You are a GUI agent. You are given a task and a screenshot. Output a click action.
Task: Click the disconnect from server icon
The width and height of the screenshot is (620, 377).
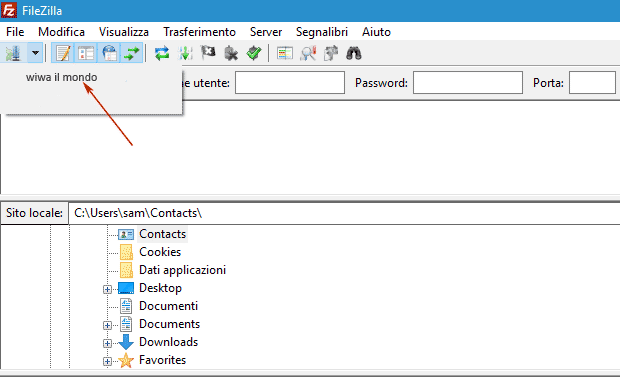(231, 53)
